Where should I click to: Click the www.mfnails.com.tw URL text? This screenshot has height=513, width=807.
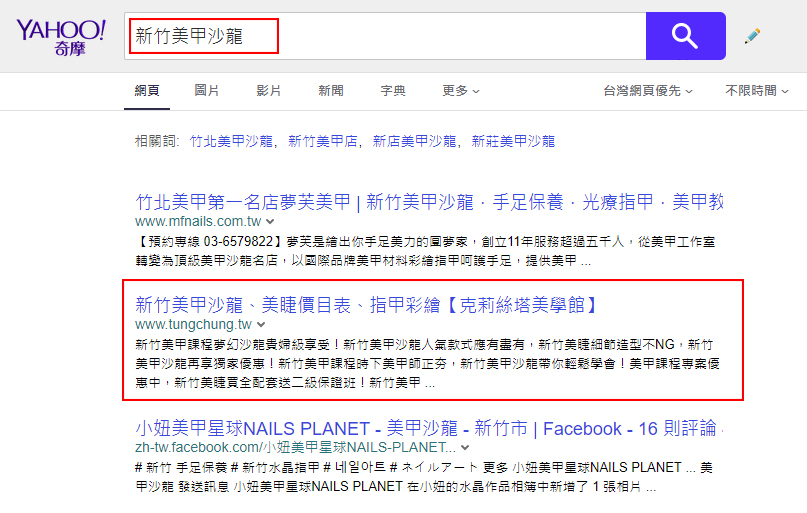tap(199, 222)
